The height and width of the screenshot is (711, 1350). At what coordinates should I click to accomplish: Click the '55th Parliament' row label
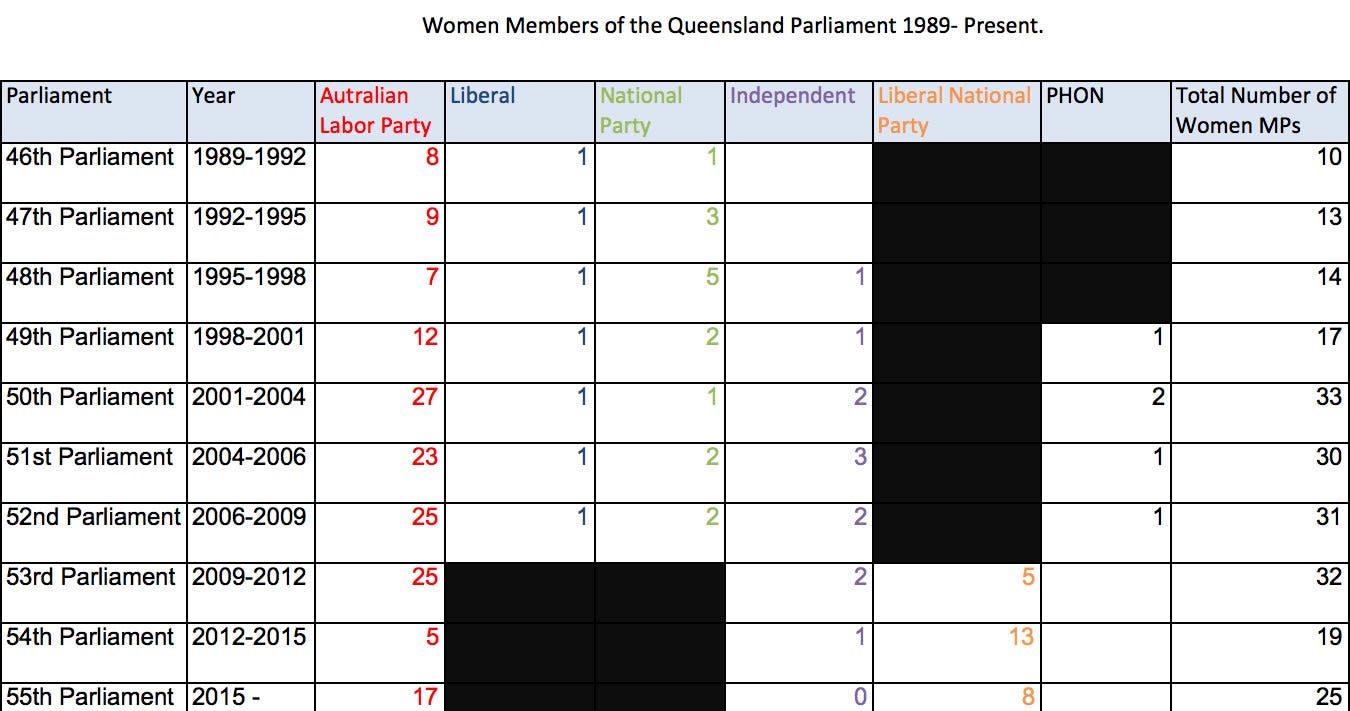pos(90,697)
